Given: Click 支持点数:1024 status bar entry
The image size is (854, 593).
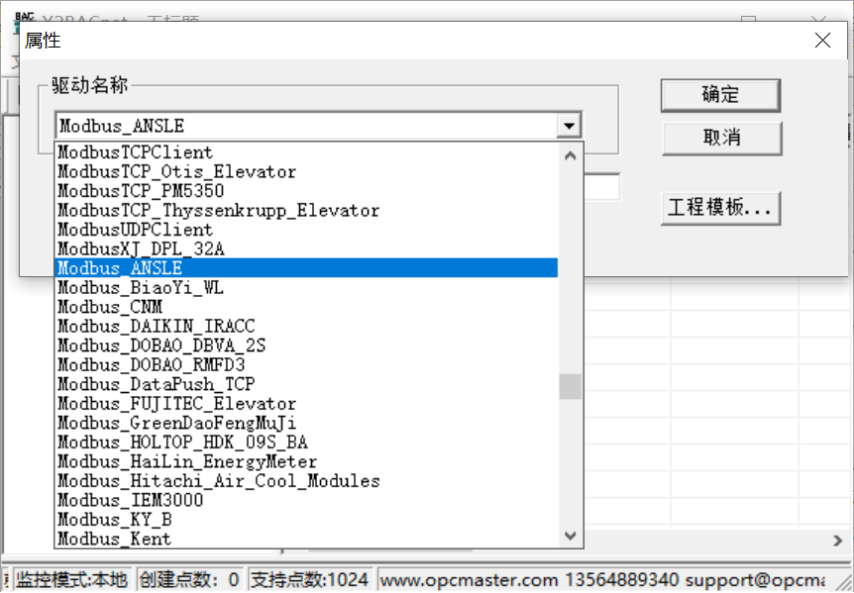Looking at the screenshot, I should tap(309, 580).
